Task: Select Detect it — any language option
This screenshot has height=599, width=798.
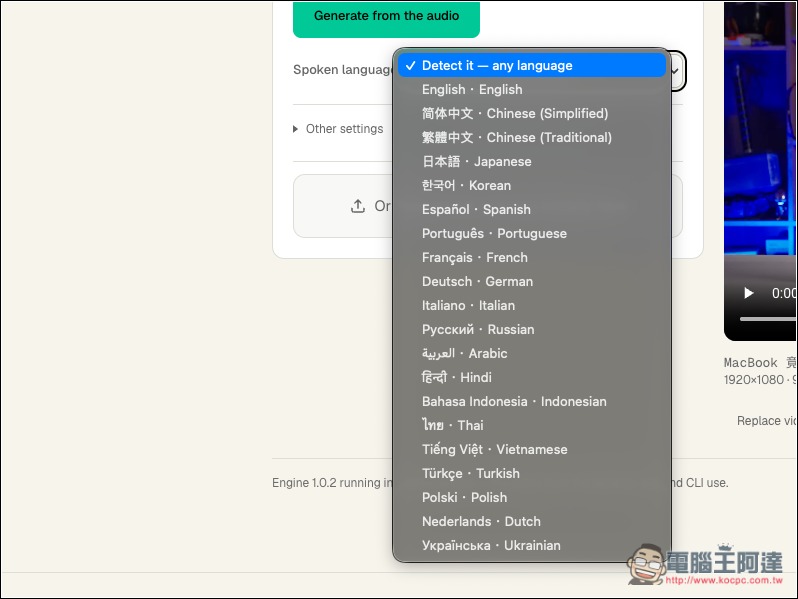Action: 531,66
